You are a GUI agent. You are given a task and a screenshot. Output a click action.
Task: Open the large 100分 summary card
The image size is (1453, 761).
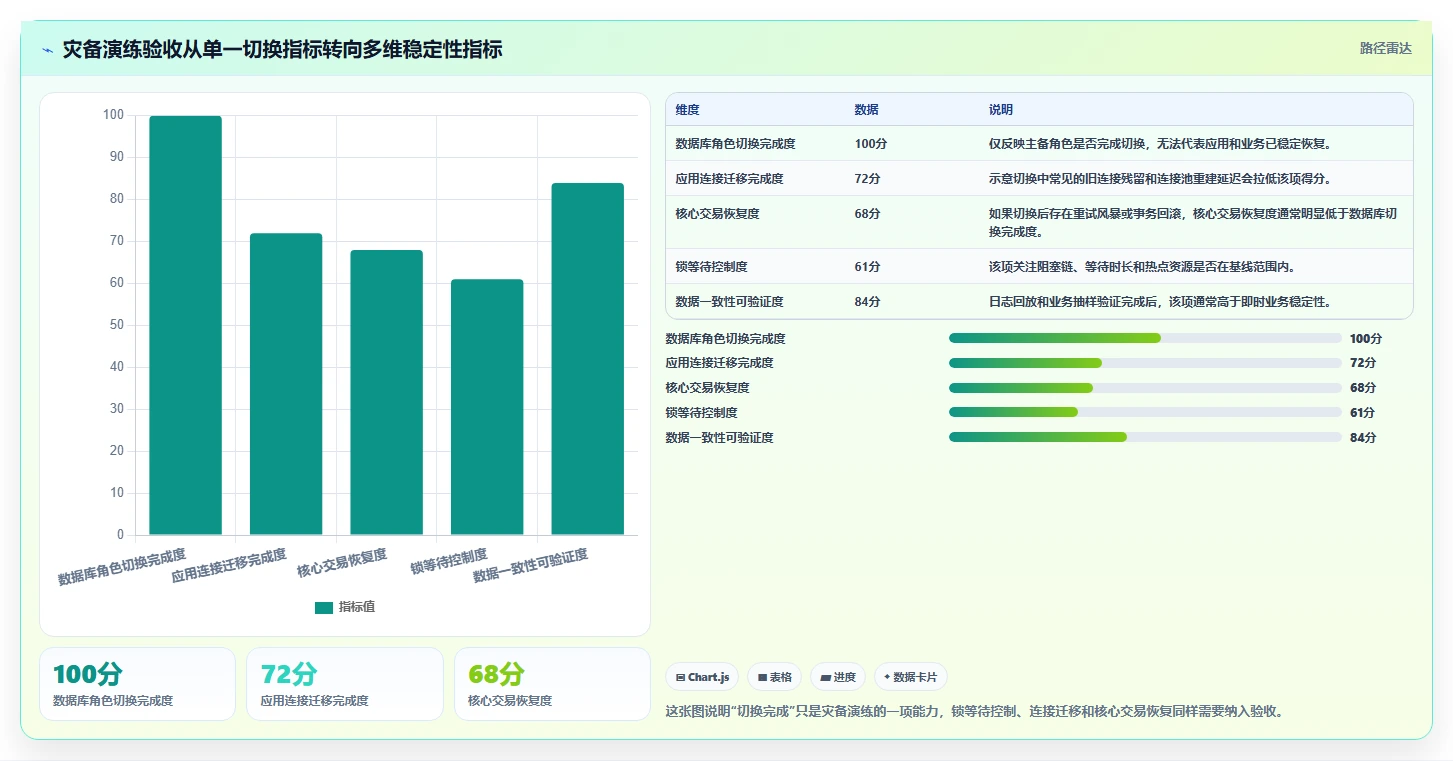[x=138, y=684]
